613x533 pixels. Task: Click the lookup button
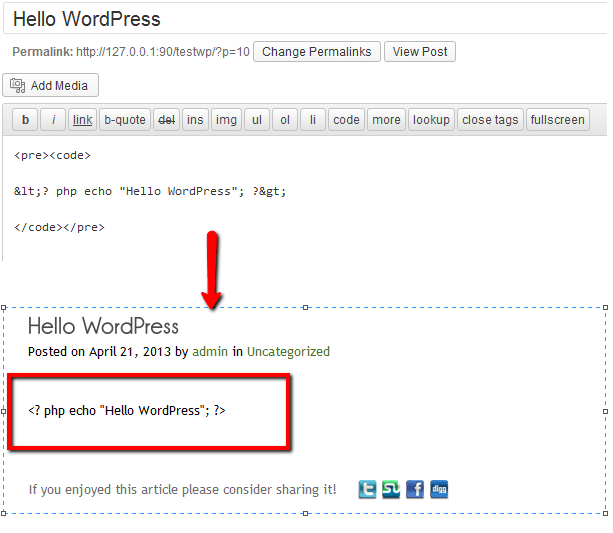(x=431, y=120)
